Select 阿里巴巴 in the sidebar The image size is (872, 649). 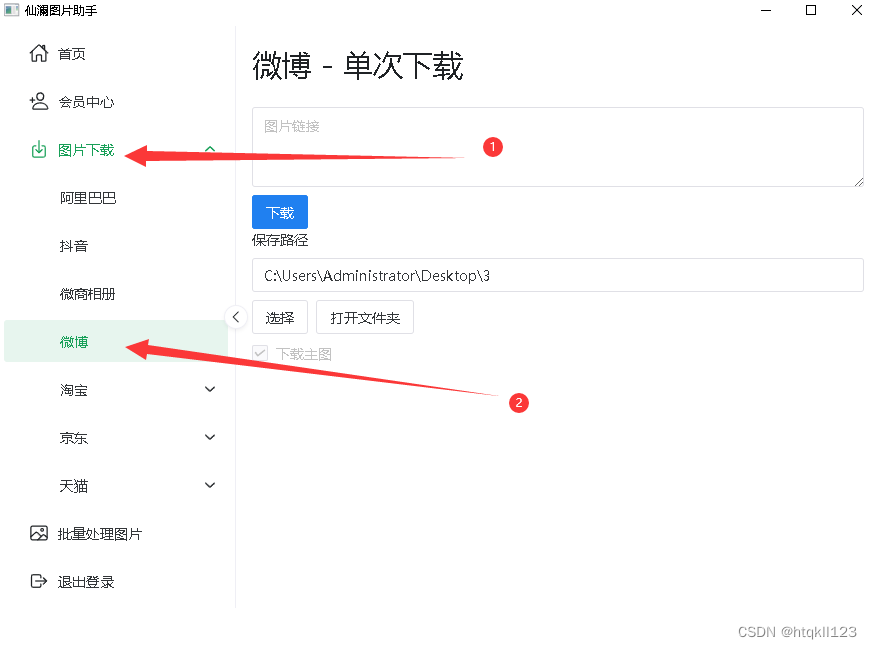(116, 198)
